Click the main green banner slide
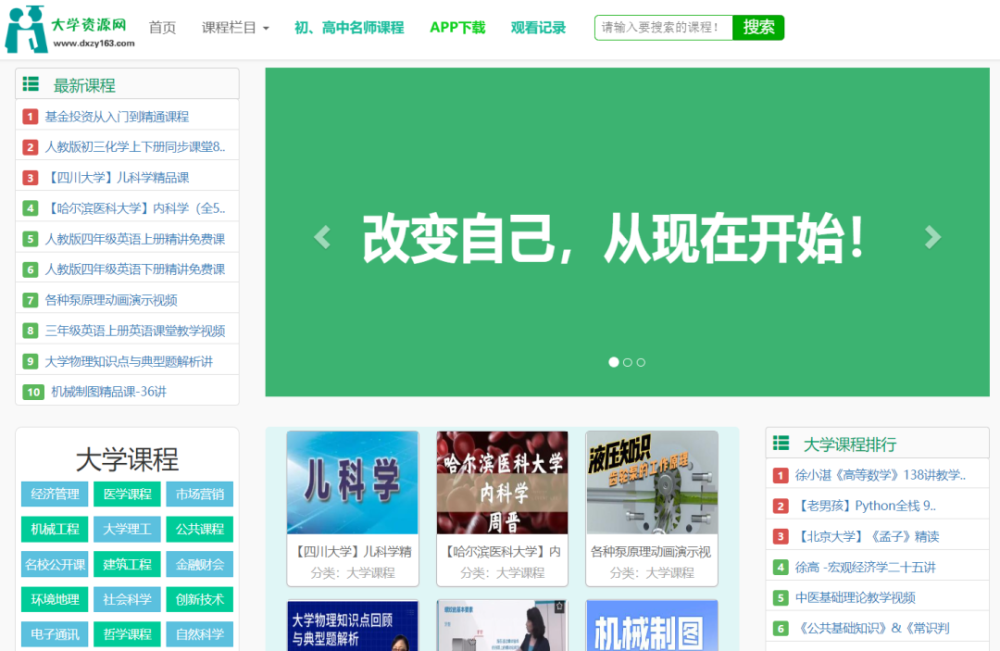 click(x=628, y=232)
